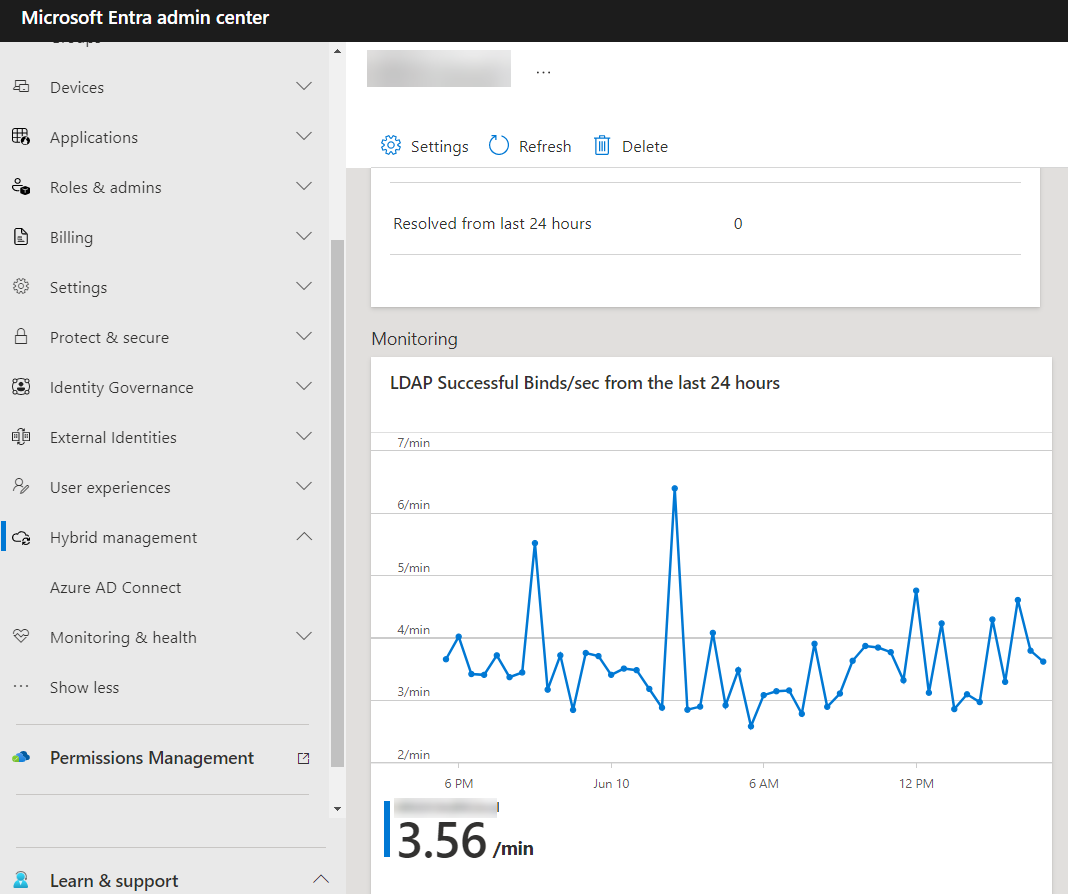1068x894 pixels.
Task: Expand the sidebar Settings chevron
Action: tap(304, 286)
